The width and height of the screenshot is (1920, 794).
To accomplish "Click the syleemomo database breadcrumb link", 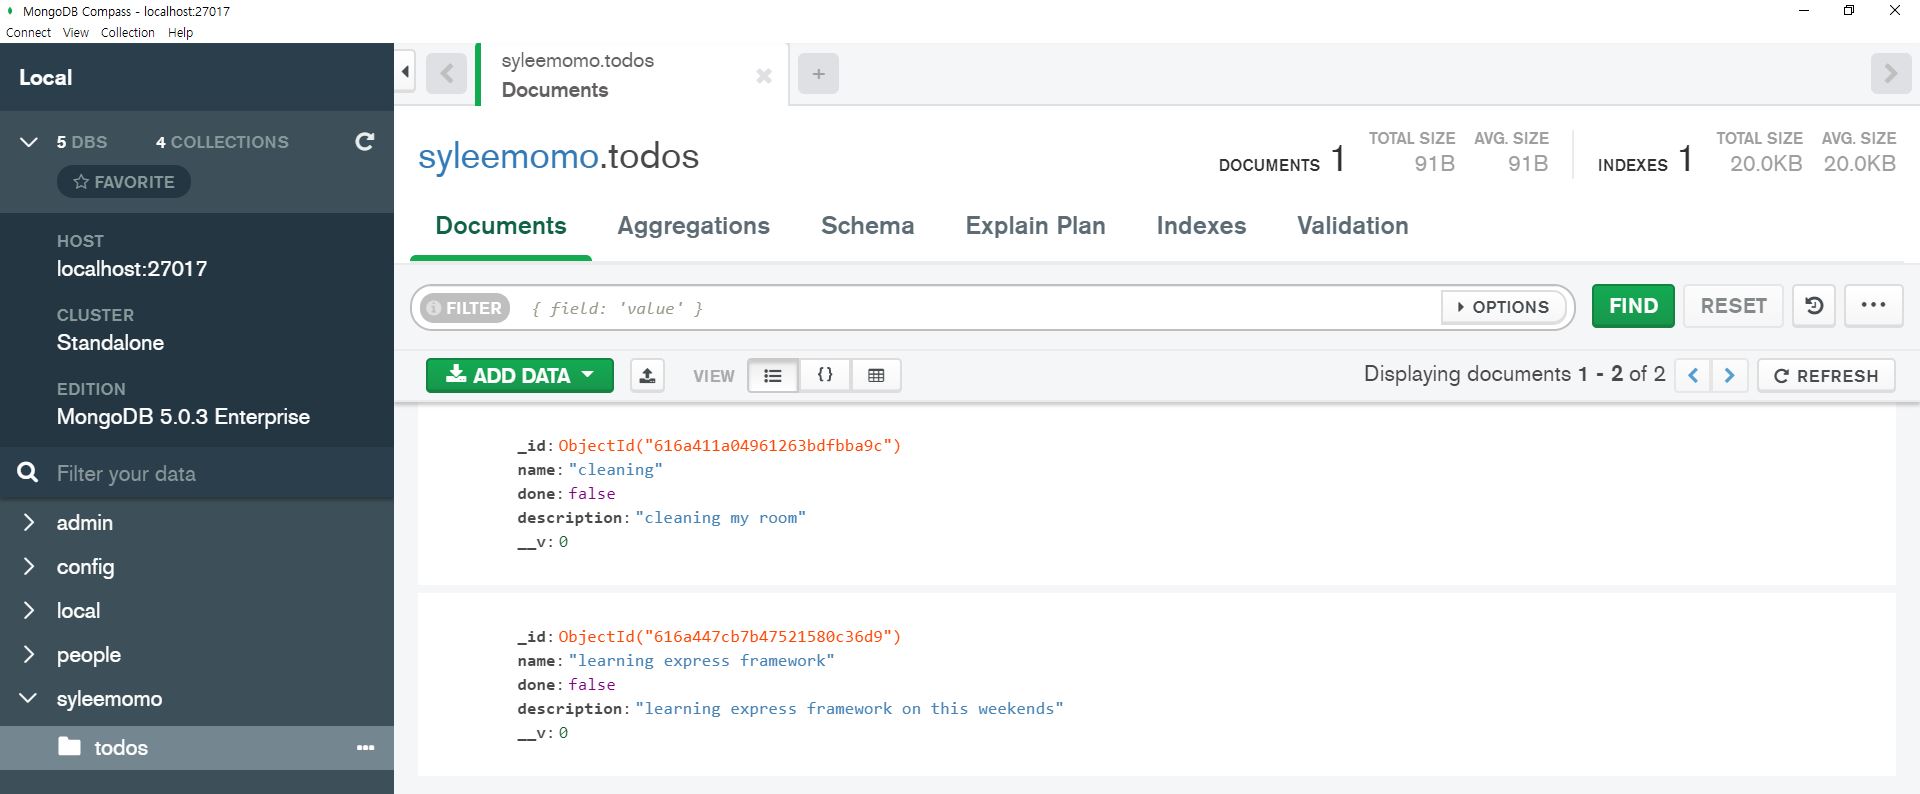I will pos(508,156).
